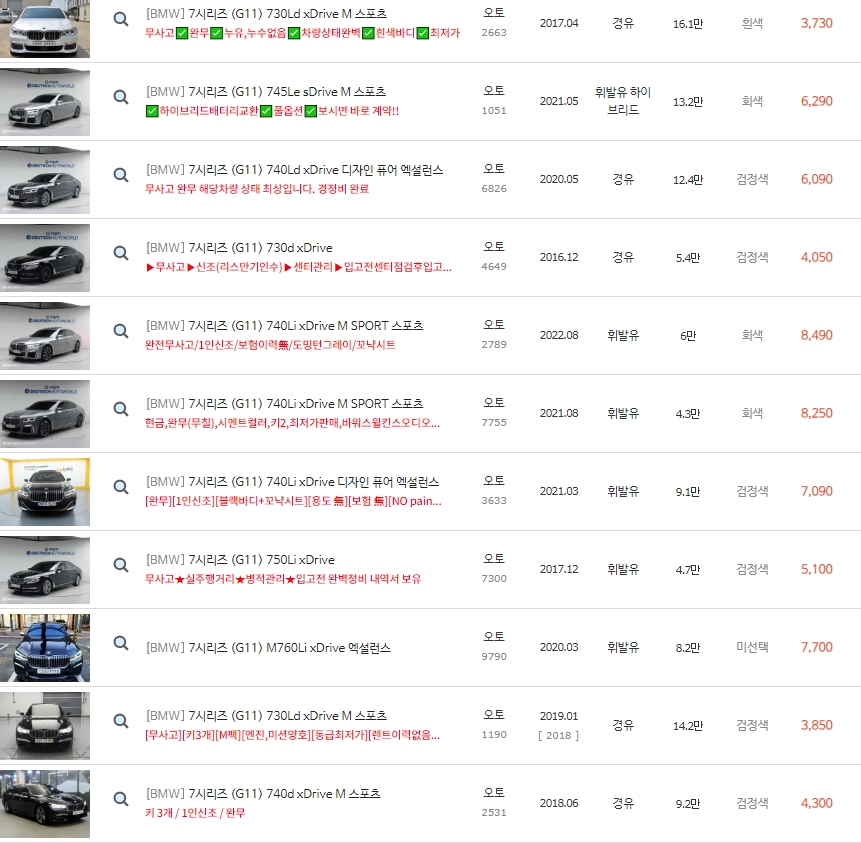The width and height of the screenshot is (861, 843).
Task: Open thumbnail of 740Li priced 7,090
Action: tap(45, 492)
